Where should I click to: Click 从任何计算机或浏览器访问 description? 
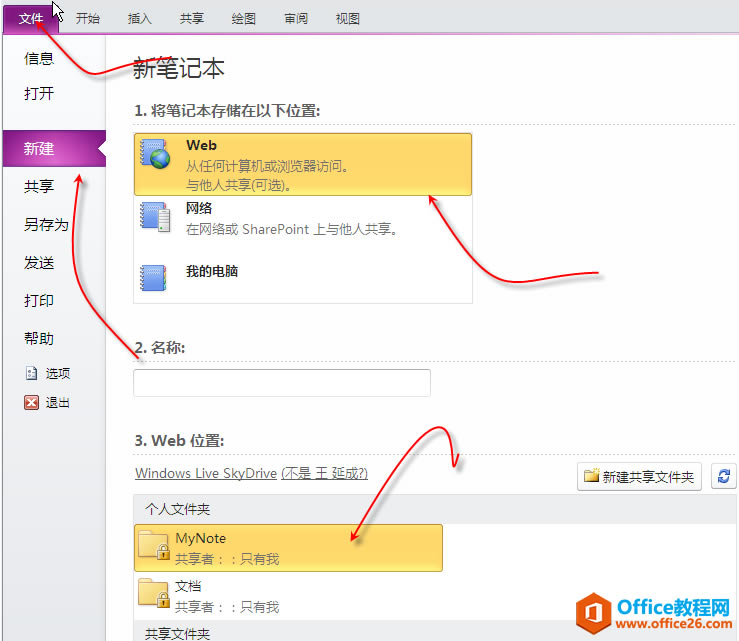click(266, 166)
